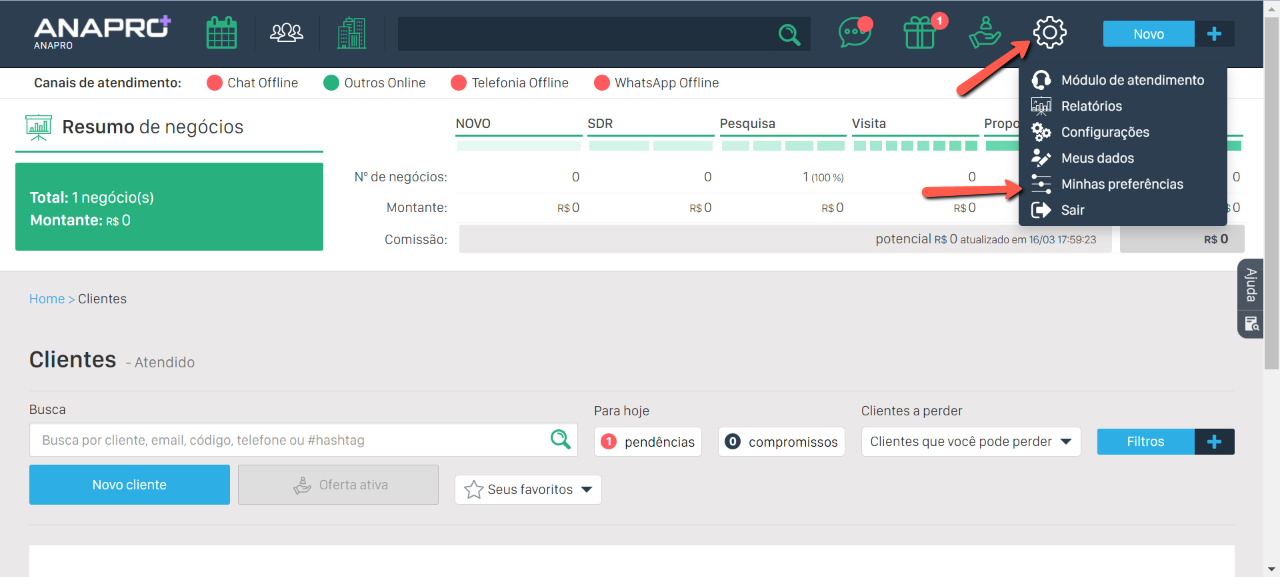Viewport: 1280px width, 577px height.
Task: Click the gift box icon with badge
Action: coord(919,33)
